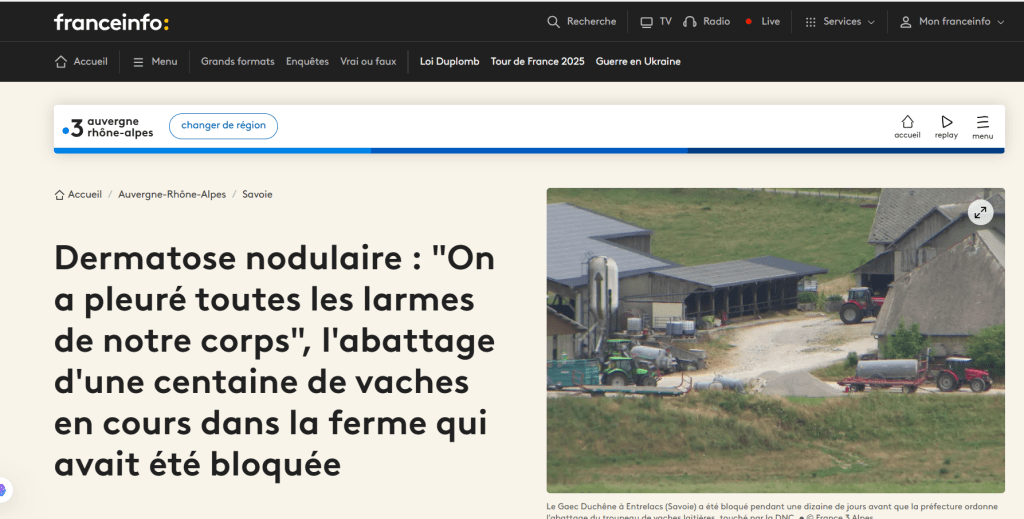Expand the Mon franceinfo account dropdown
1024x519 pixels.
point(951,22)
